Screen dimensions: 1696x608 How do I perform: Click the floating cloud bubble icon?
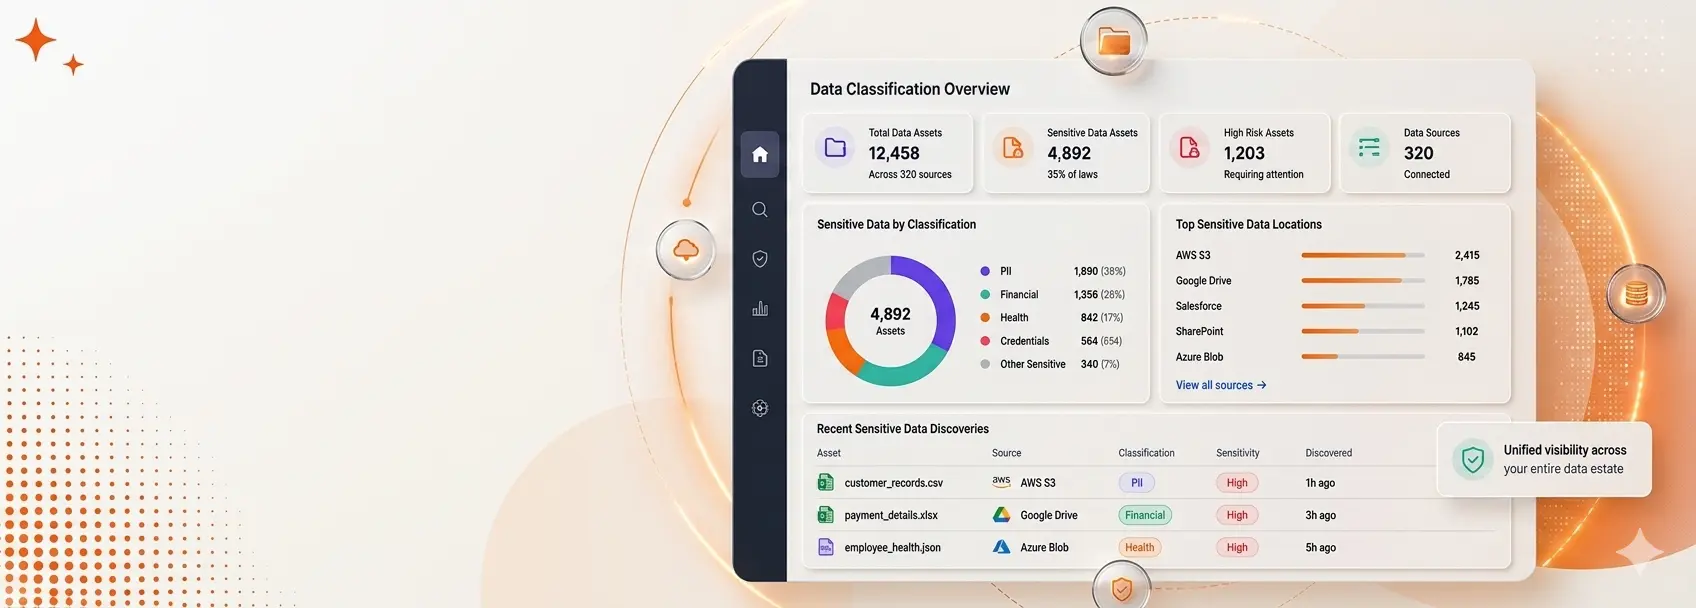coord(686,249)
